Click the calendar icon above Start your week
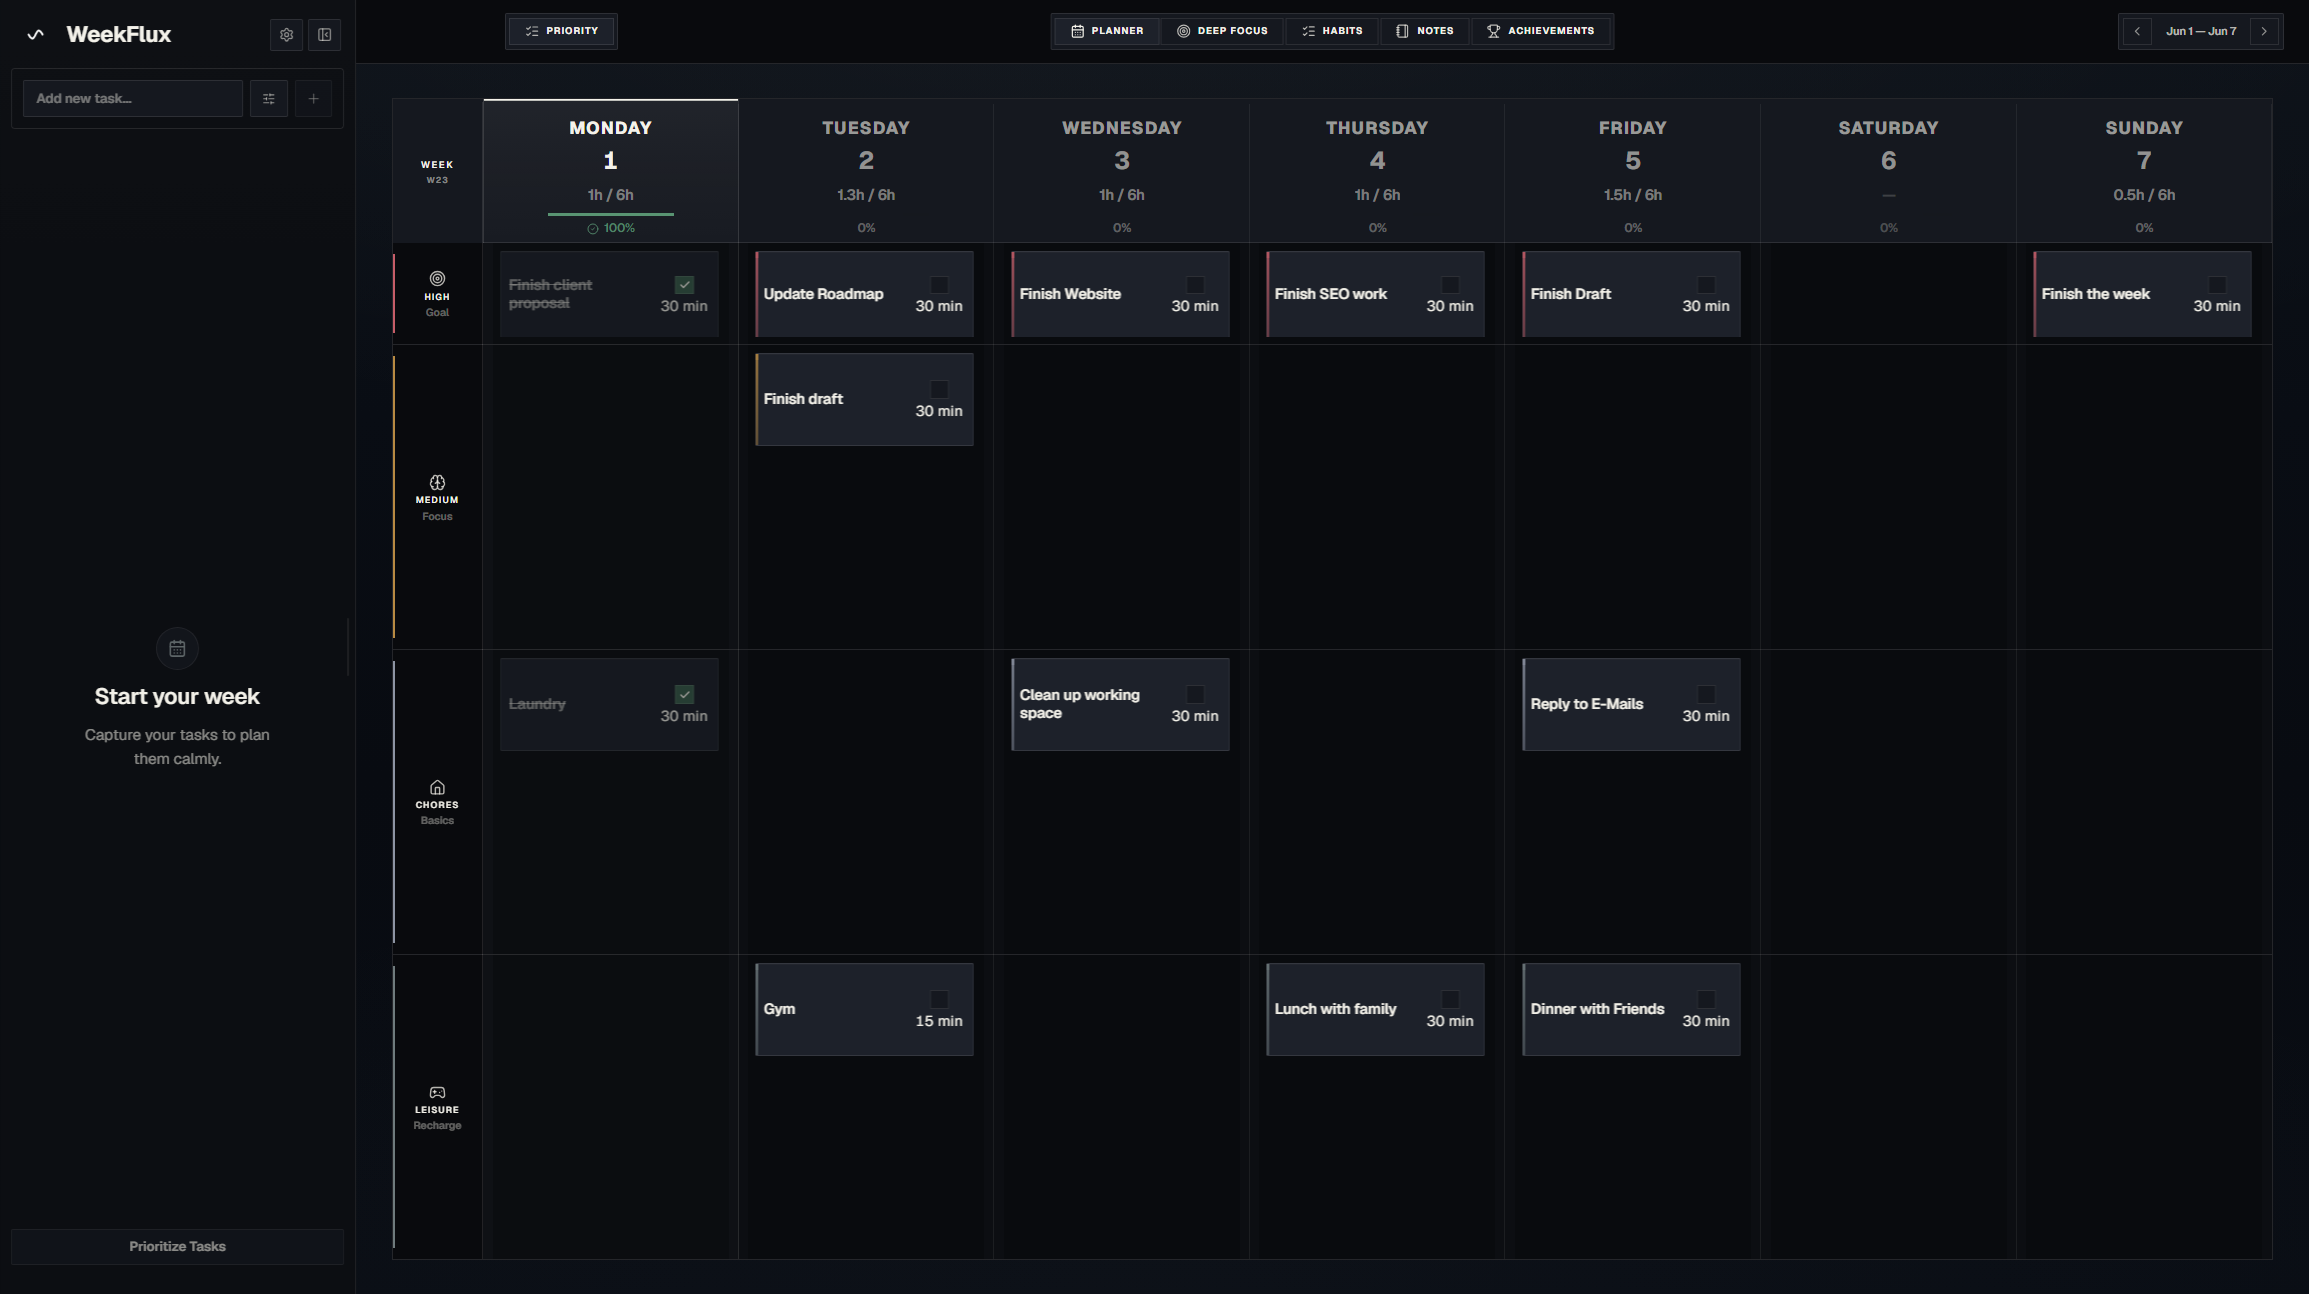 click(x=177, y=648)
